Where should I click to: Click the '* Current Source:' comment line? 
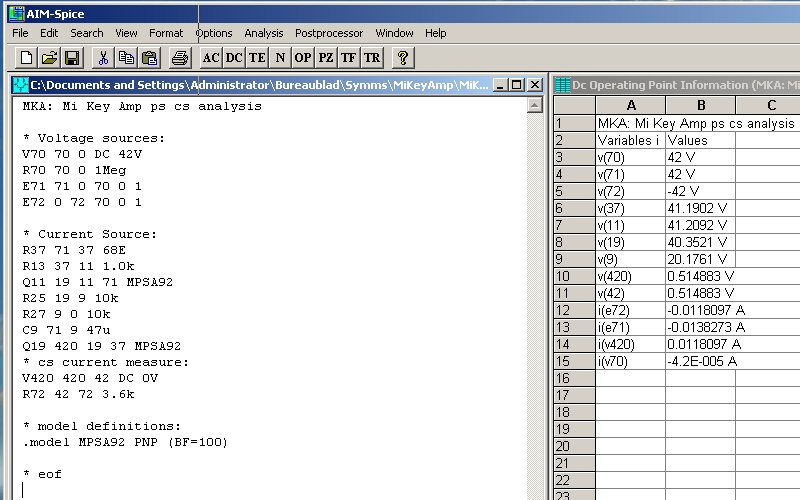[x=90, y=234]
